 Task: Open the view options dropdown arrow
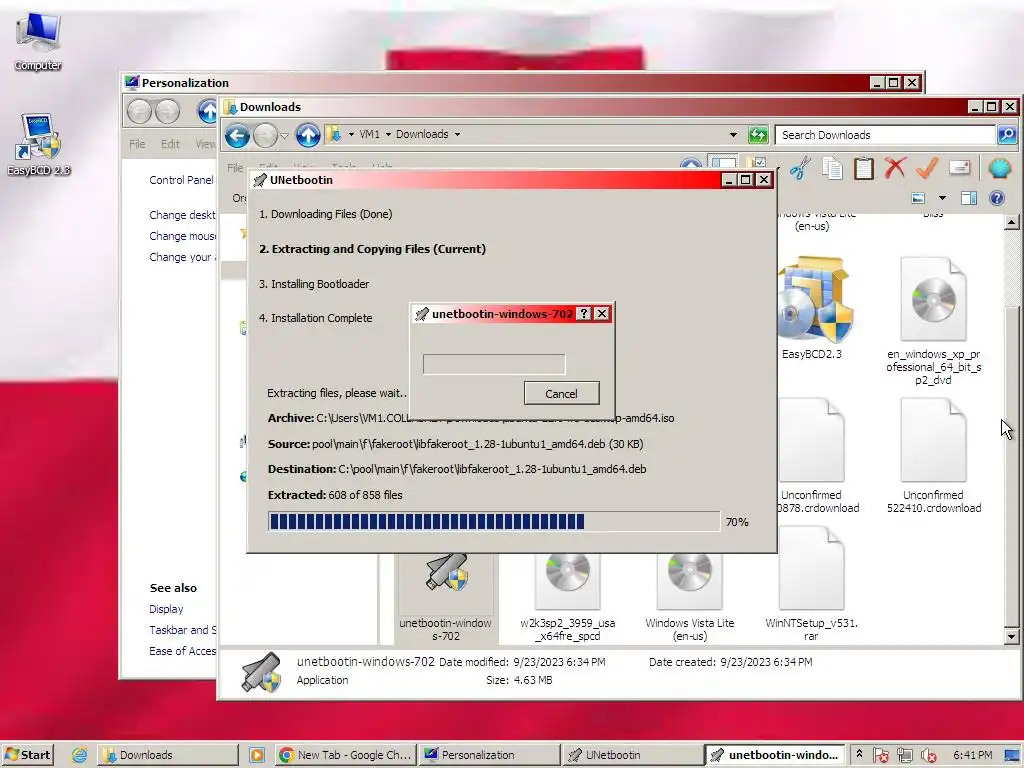point(942,198)
